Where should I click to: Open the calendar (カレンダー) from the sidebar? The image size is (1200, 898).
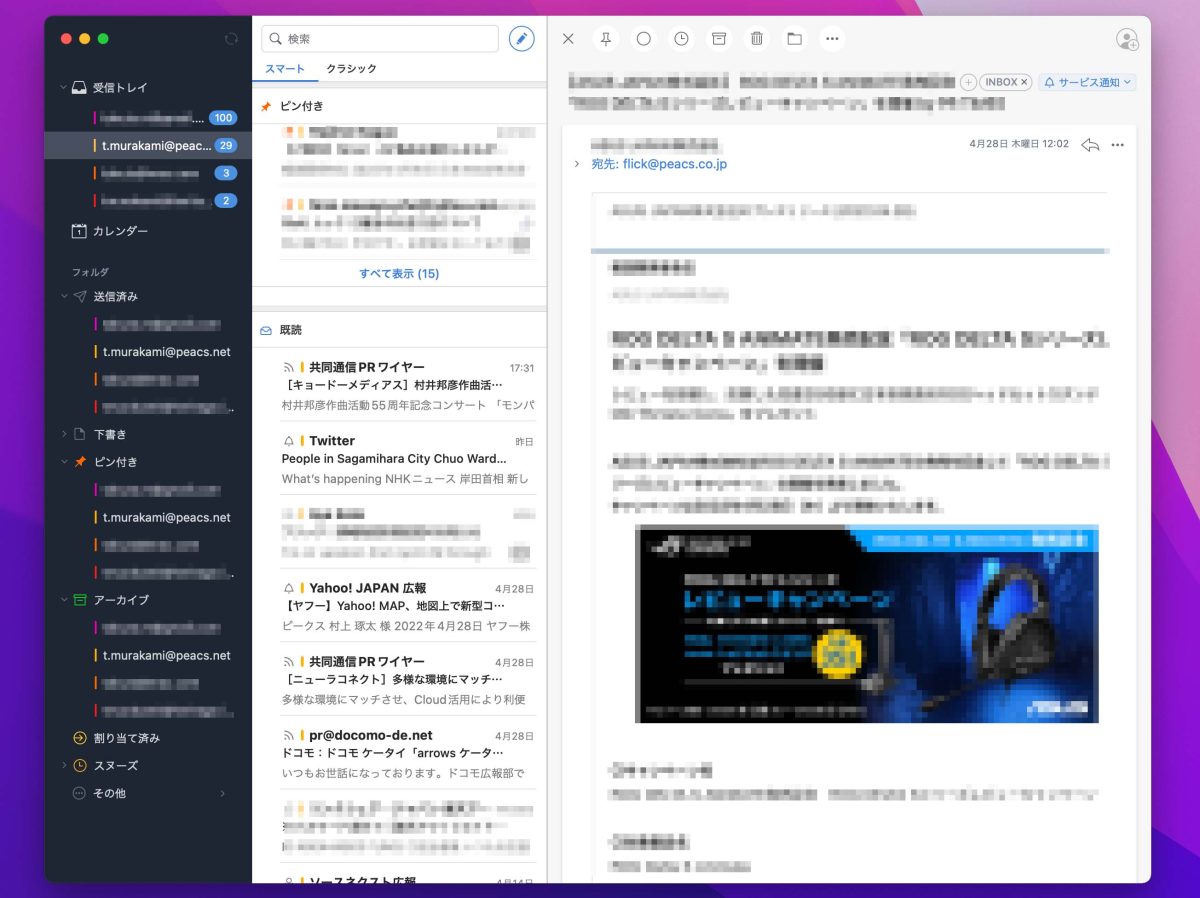(120, 231)
